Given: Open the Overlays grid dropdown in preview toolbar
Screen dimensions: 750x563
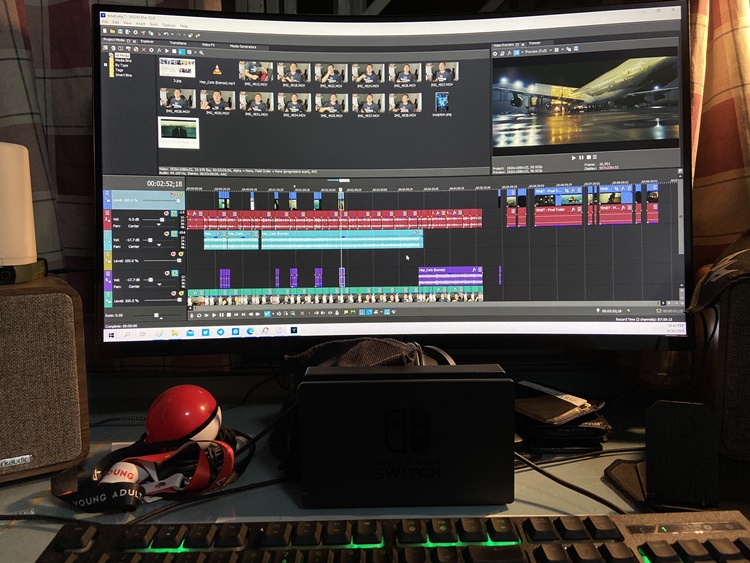Looking at the screenshot, I should (x=562, y=49).
